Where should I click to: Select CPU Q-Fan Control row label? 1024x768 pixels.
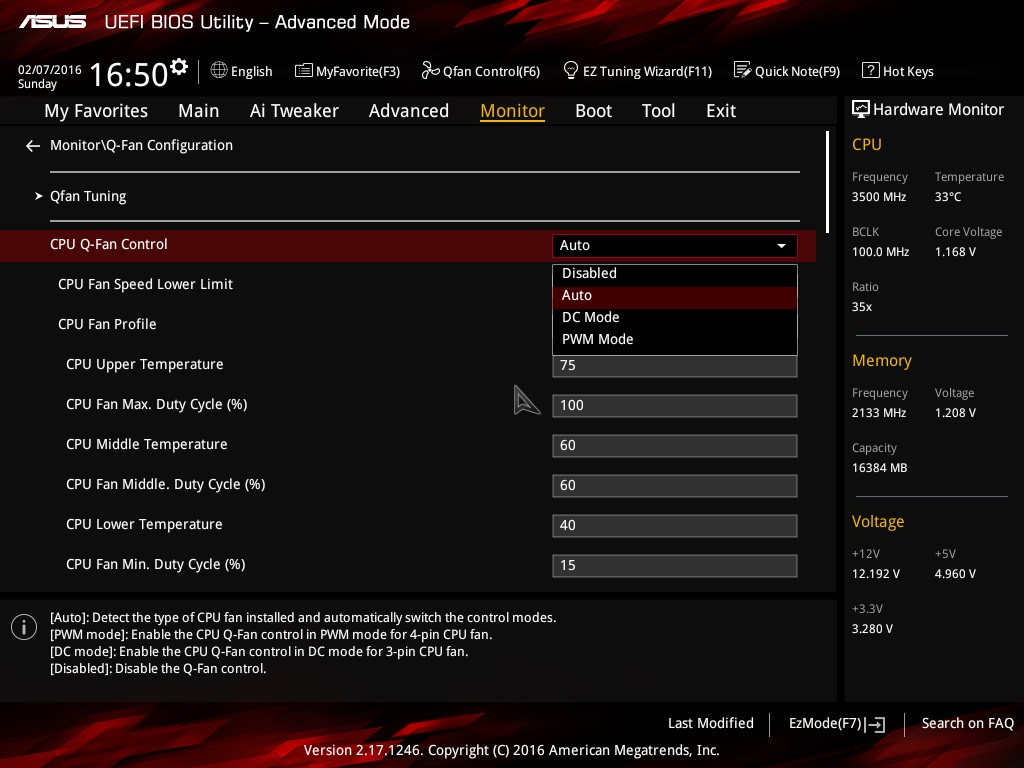[x=108, y=244]
